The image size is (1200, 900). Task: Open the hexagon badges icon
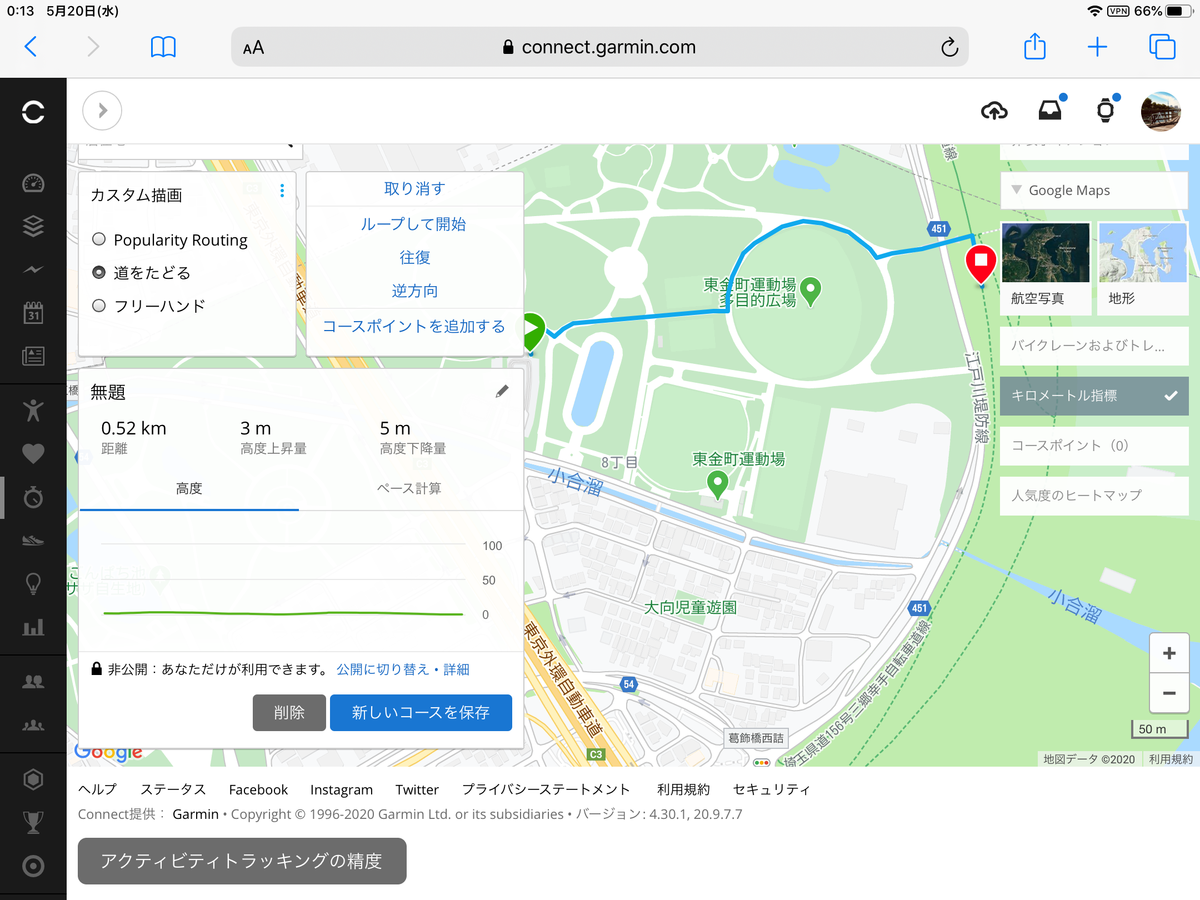33,779
